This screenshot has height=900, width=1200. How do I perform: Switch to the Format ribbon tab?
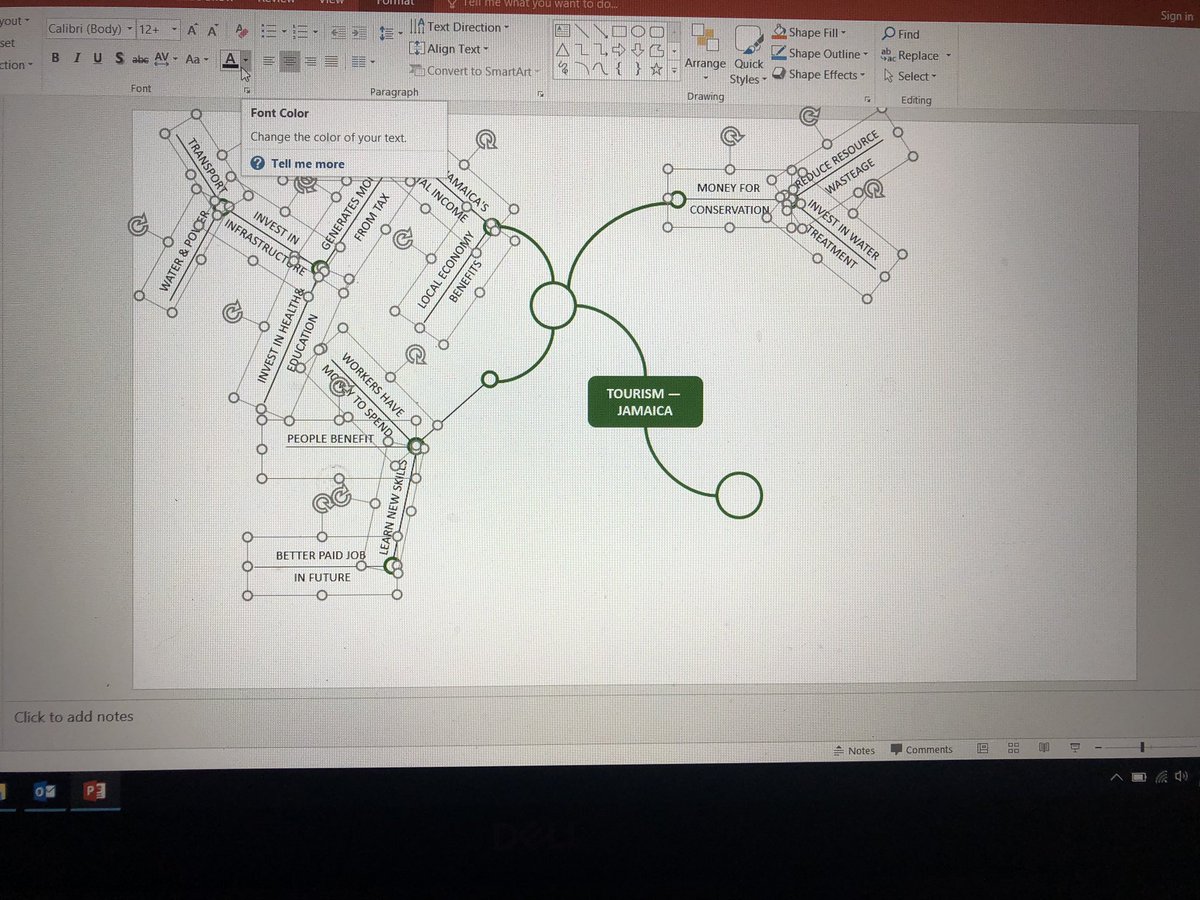395,4
